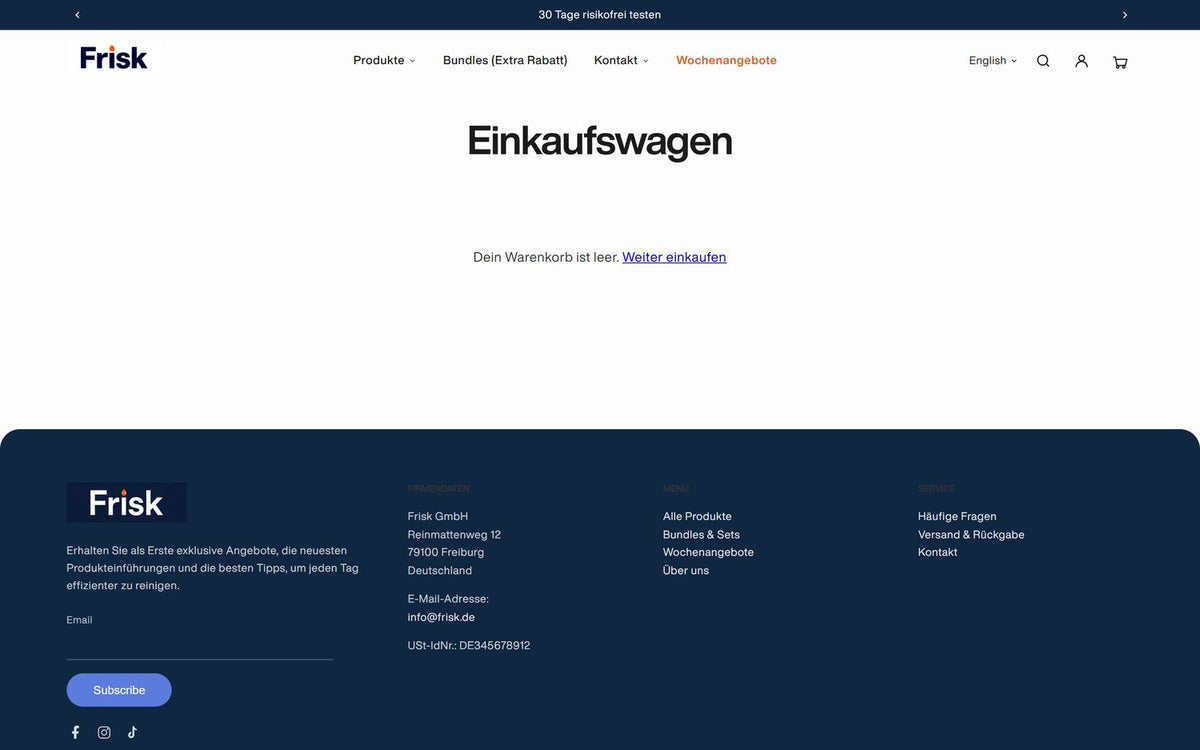The image size is (1200, 750).
Task: Click the Einkaufswagen page heading
Action: 600,140
